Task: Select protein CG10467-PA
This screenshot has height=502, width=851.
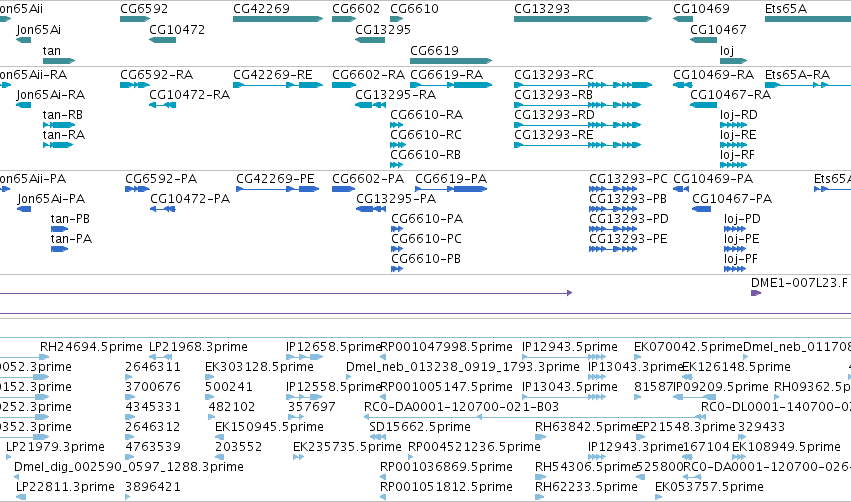Action: point(732,199)
